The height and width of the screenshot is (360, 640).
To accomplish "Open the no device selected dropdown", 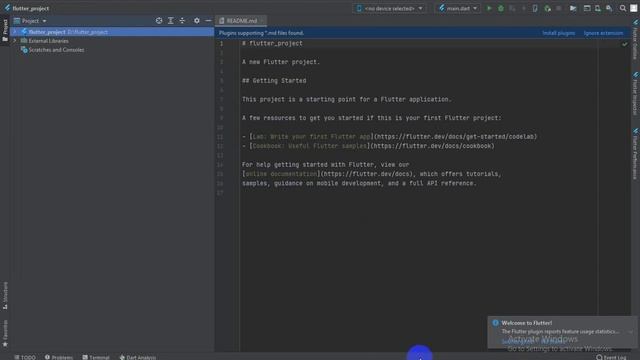I will [390, 8].
